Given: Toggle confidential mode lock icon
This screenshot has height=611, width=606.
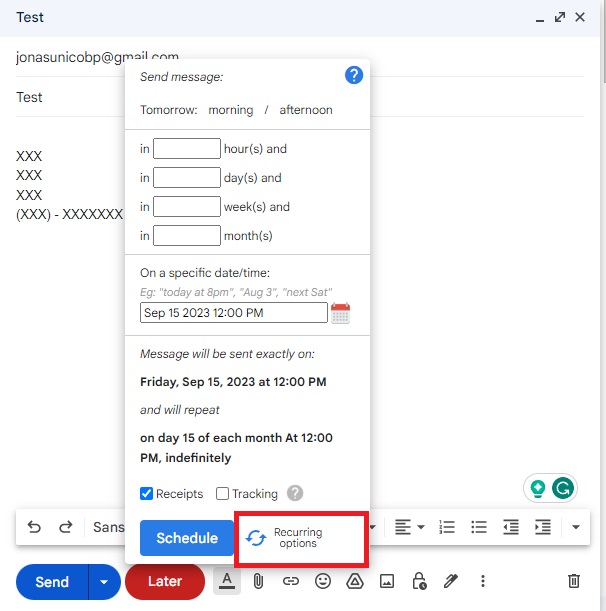Looking at the screenshot, I should point(419,581).
